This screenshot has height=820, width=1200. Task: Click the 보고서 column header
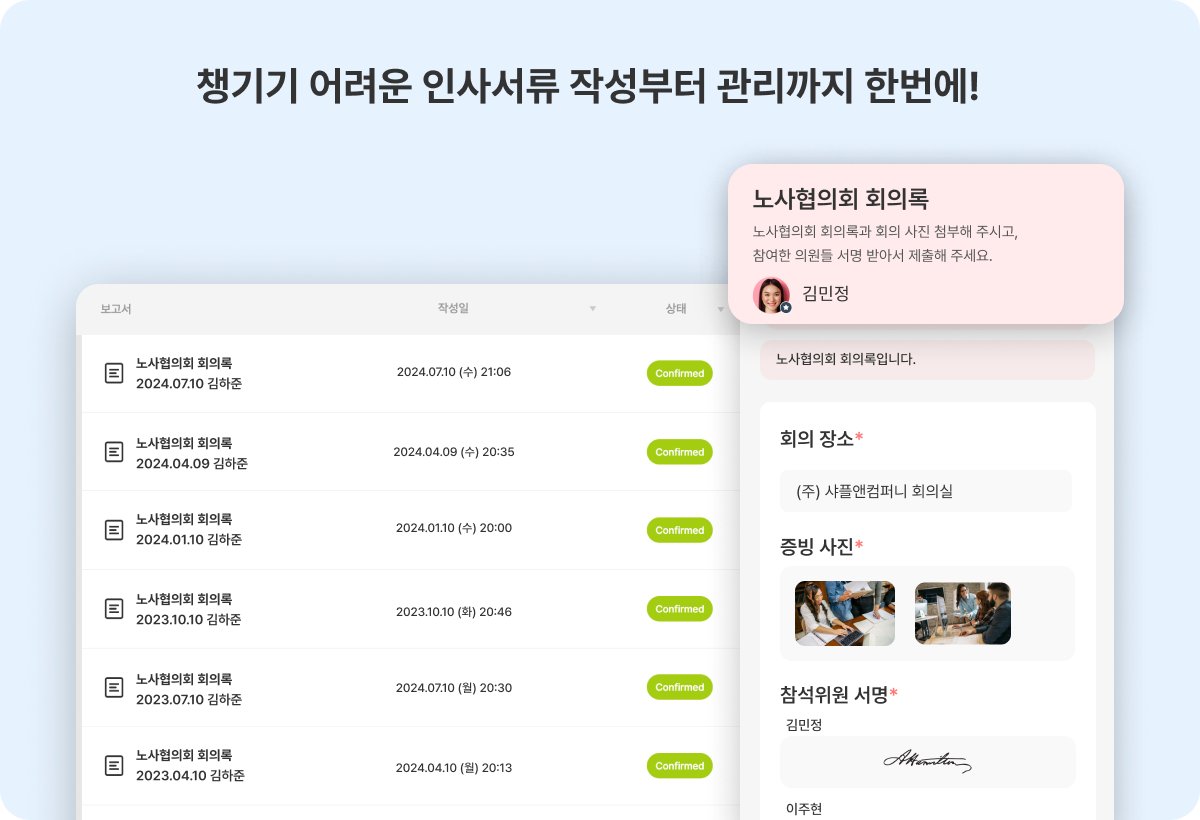116,309
